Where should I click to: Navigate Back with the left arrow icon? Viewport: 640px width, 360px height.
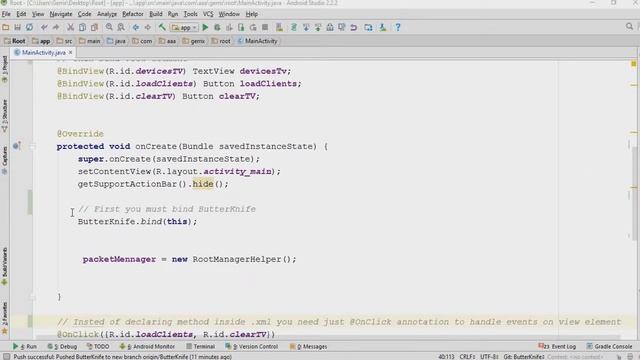pyautogui.click(x=136, y=27)
